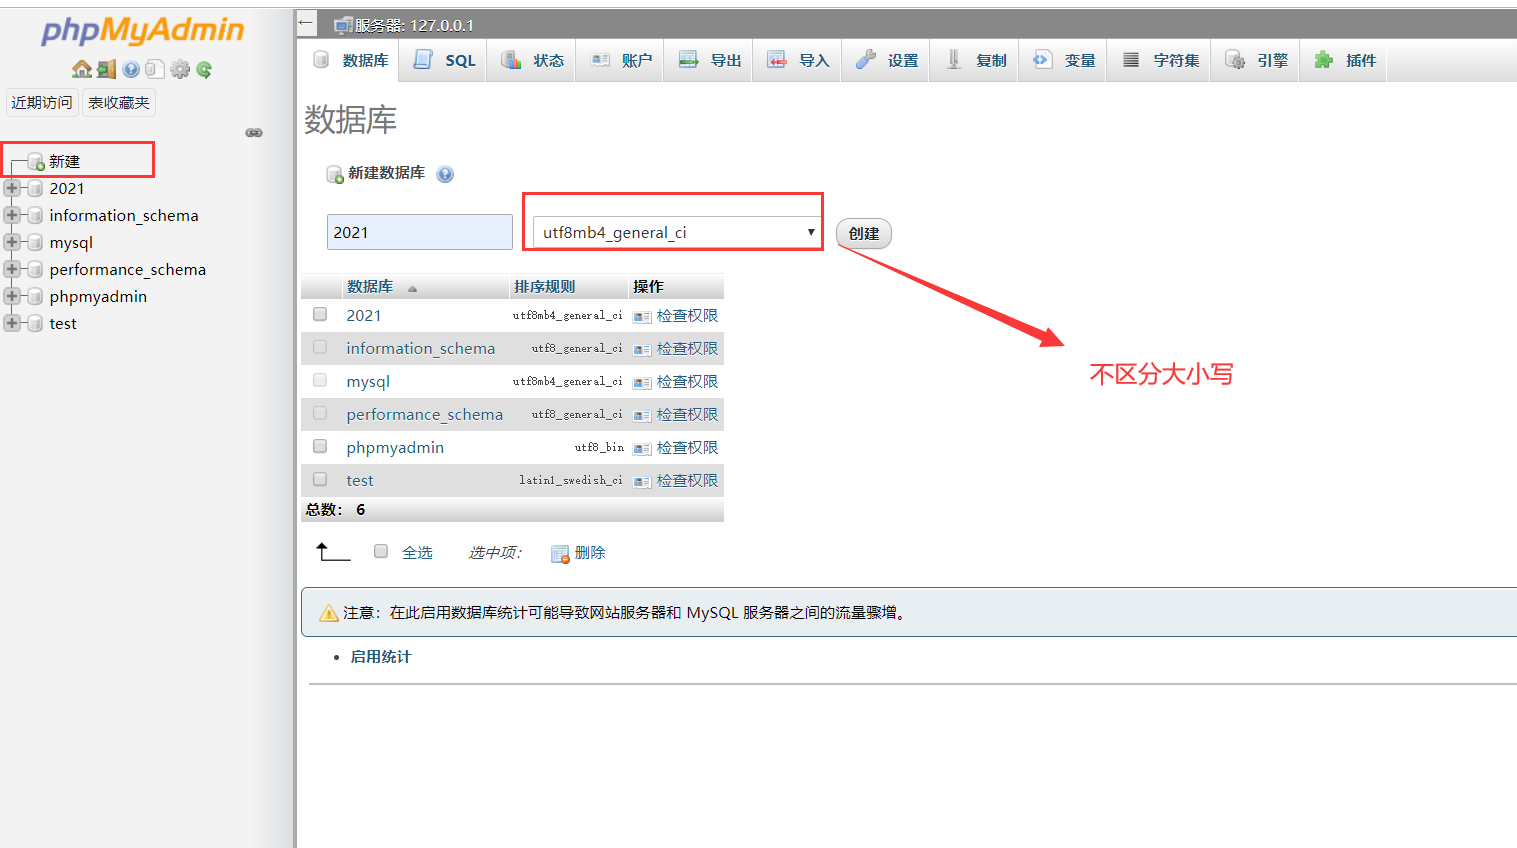This screenshot has height=848, width=1517.
Task: Click the link chain icon in sidebar
Action: 254,132
